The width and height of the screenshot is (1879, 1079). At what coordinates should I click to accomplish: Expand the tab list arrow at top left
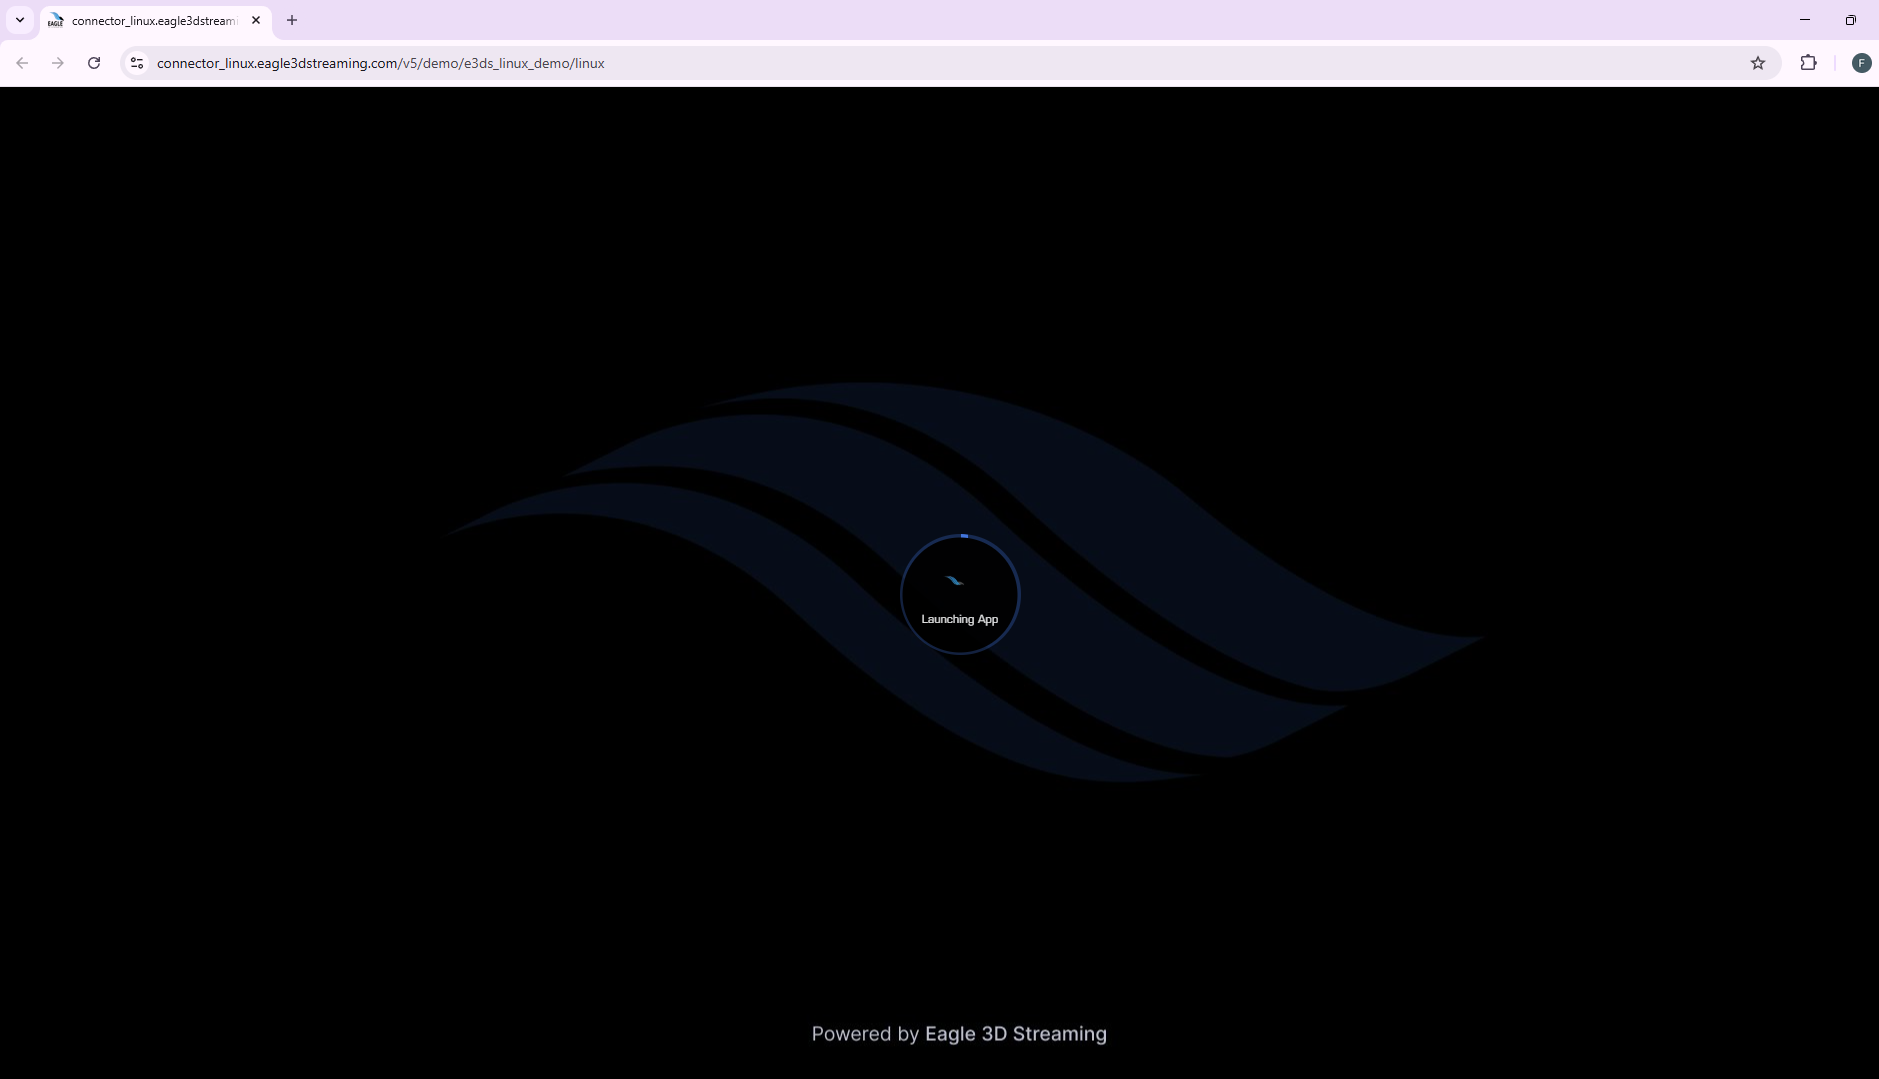click(18, 19)
